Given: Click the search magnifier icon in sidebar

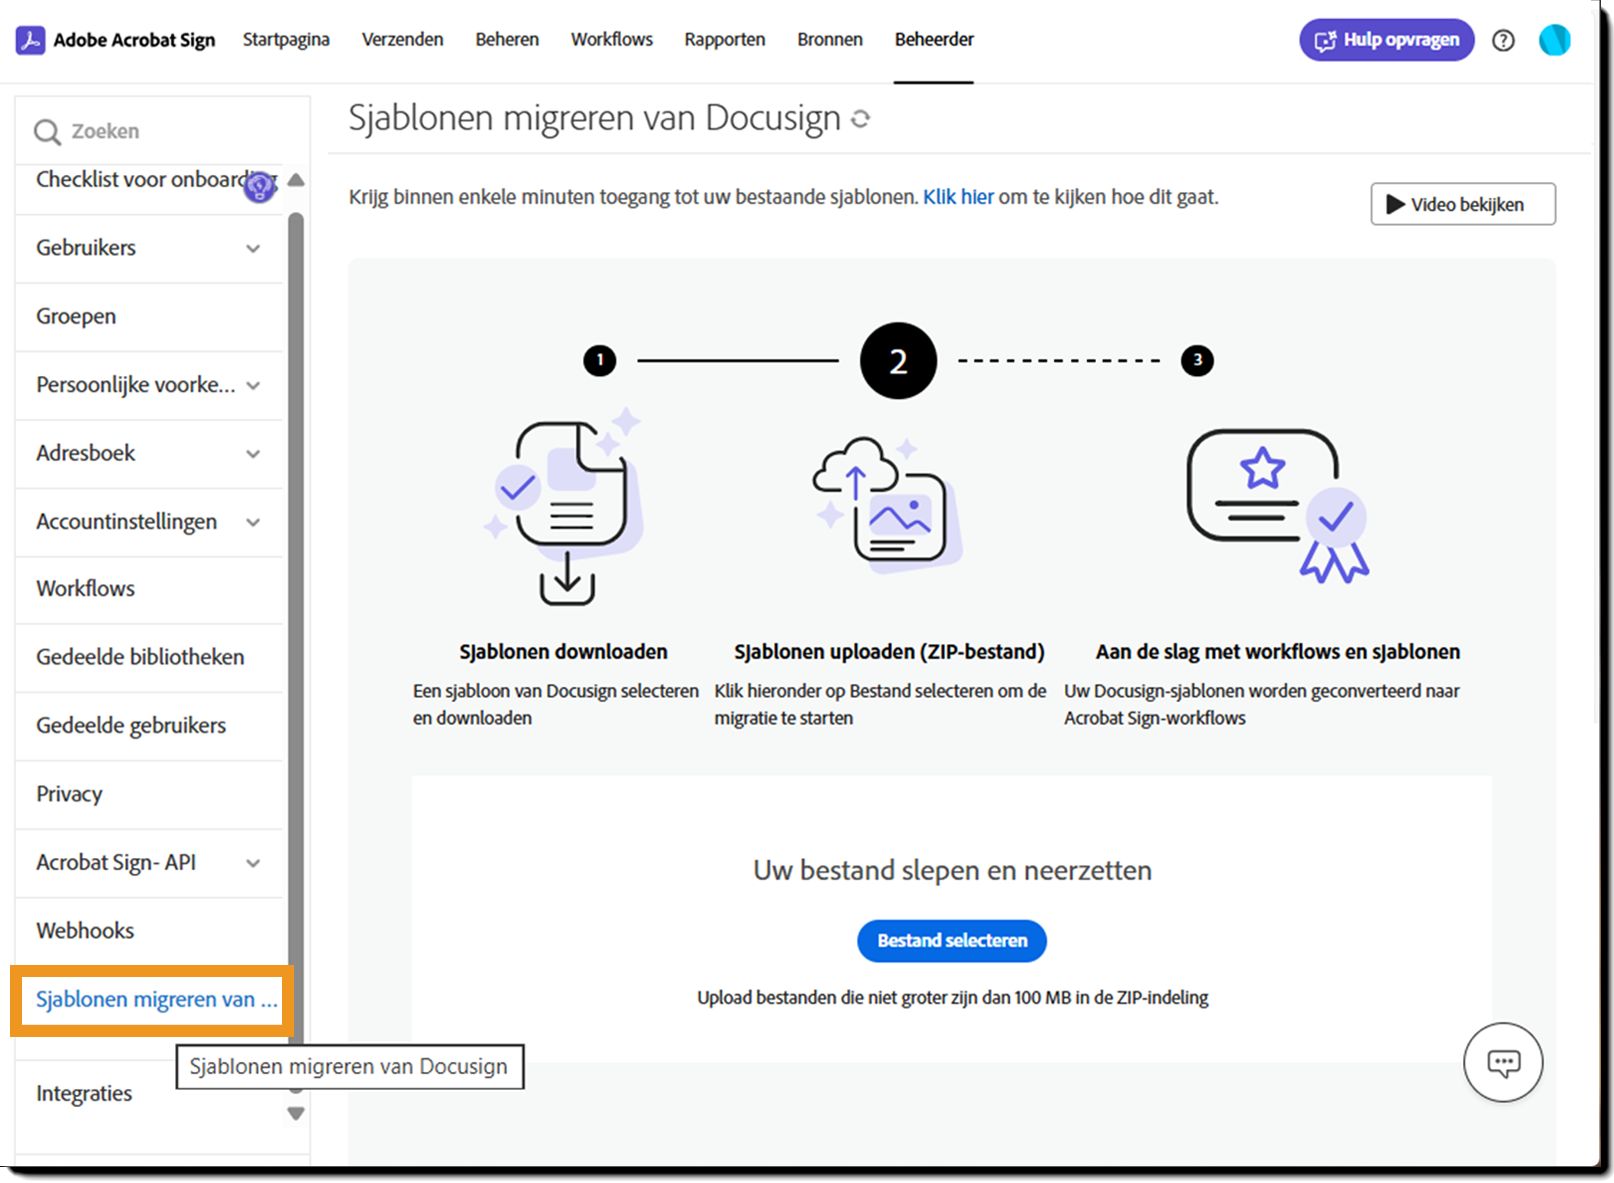Looking at the screenshot, I should [47, 132].
